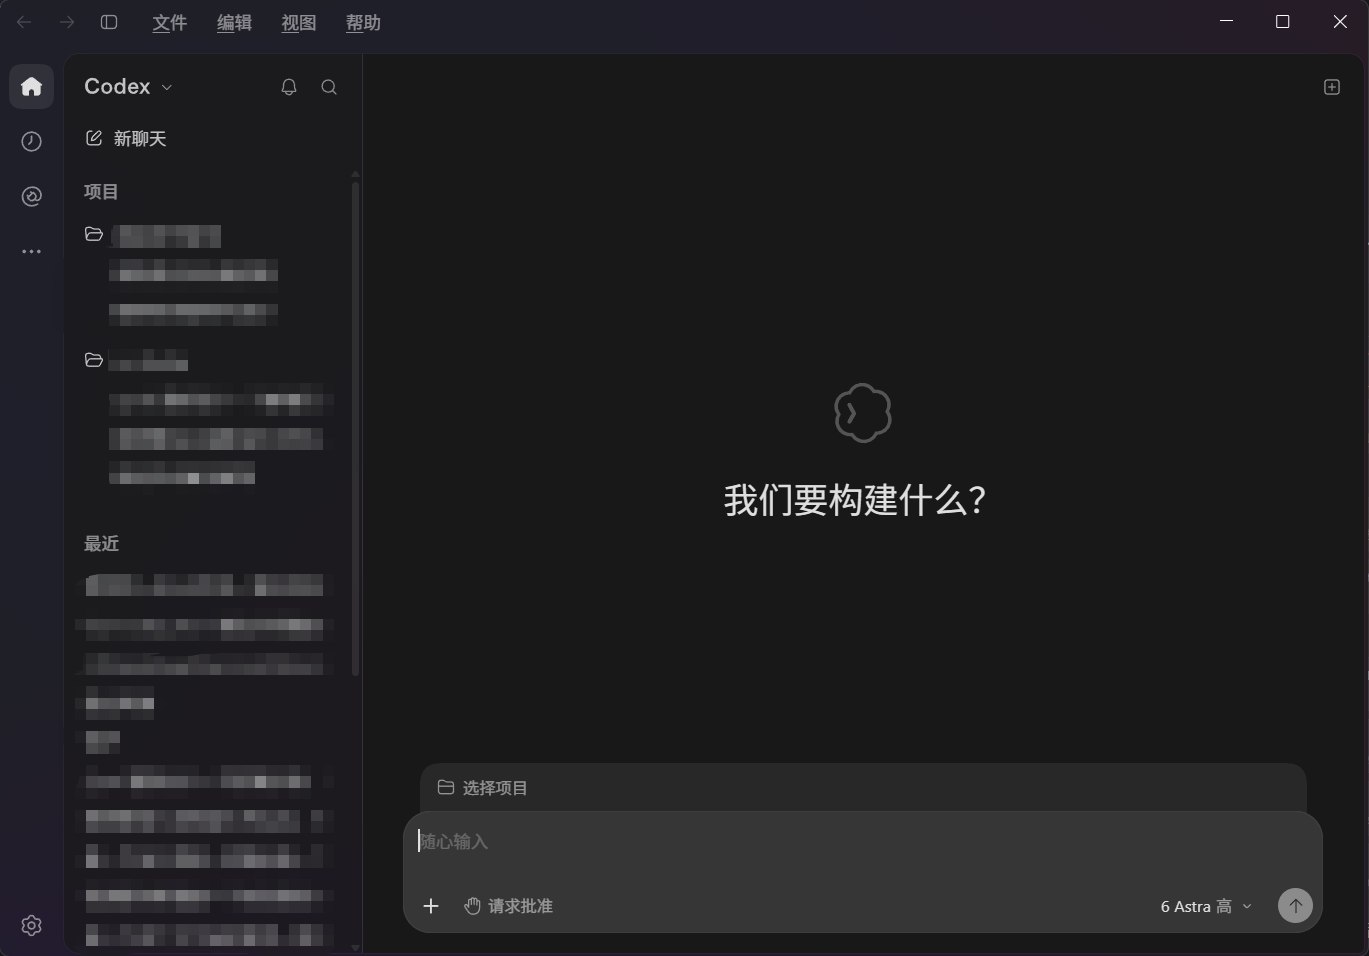The image size is (1369, 956).
Task: Open the 6 Astra 高 model dropdown
Action: click(1206, 906)
